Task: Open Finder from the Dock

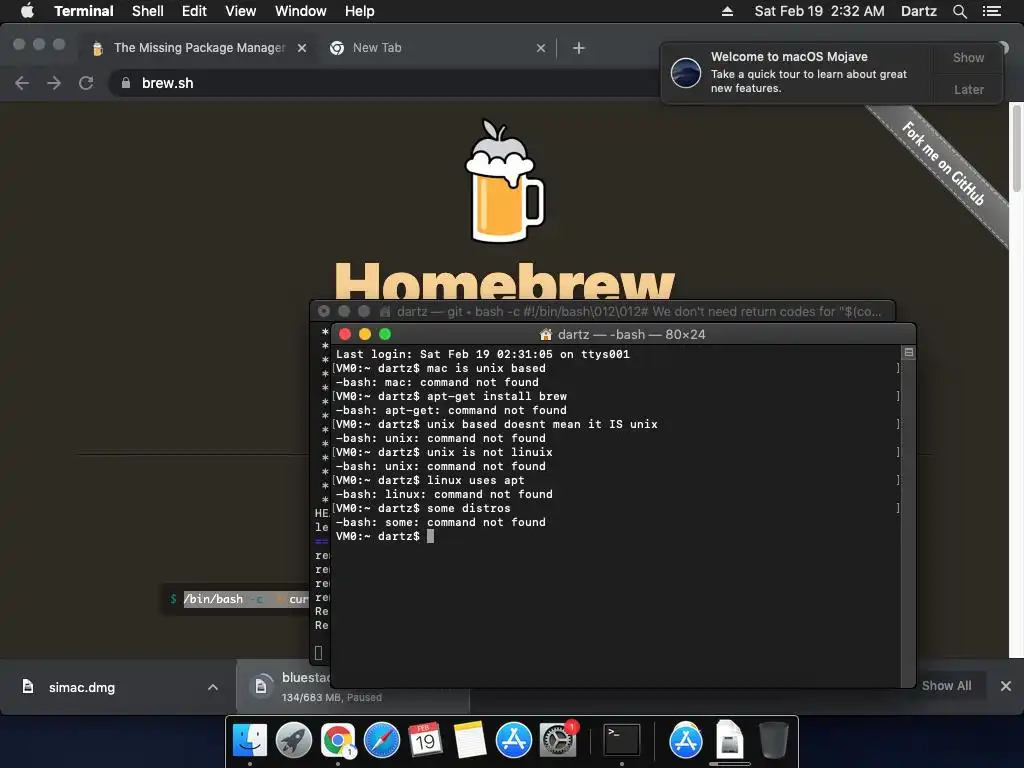Action: 250,741
